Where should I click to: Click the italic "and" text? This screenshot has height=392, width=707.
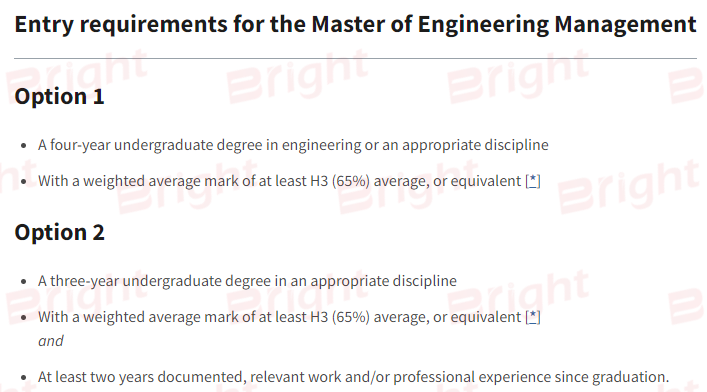point(50,341)
